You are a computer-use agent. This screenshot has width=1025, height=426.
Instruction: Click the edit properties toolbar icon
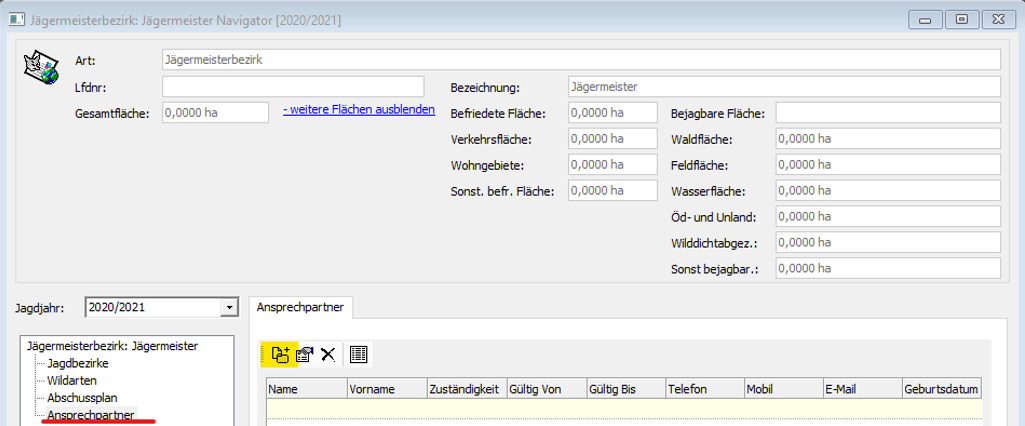pyautogui.click(x=304, y=354)
